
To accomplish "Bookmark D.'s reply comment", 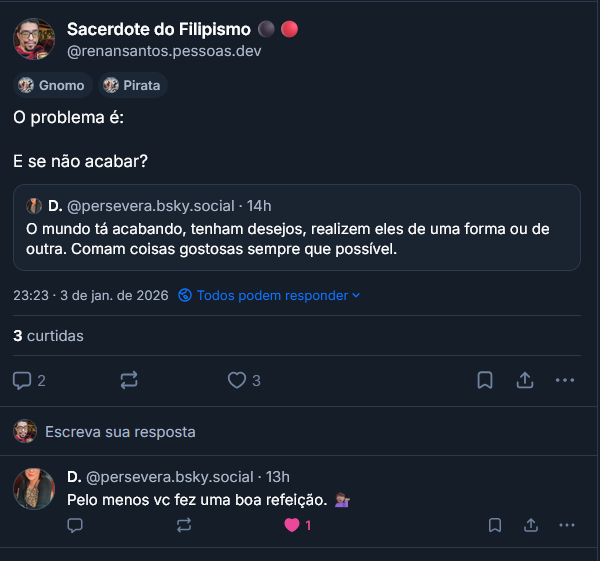I will pyautogui.click(x=494, y=525).
